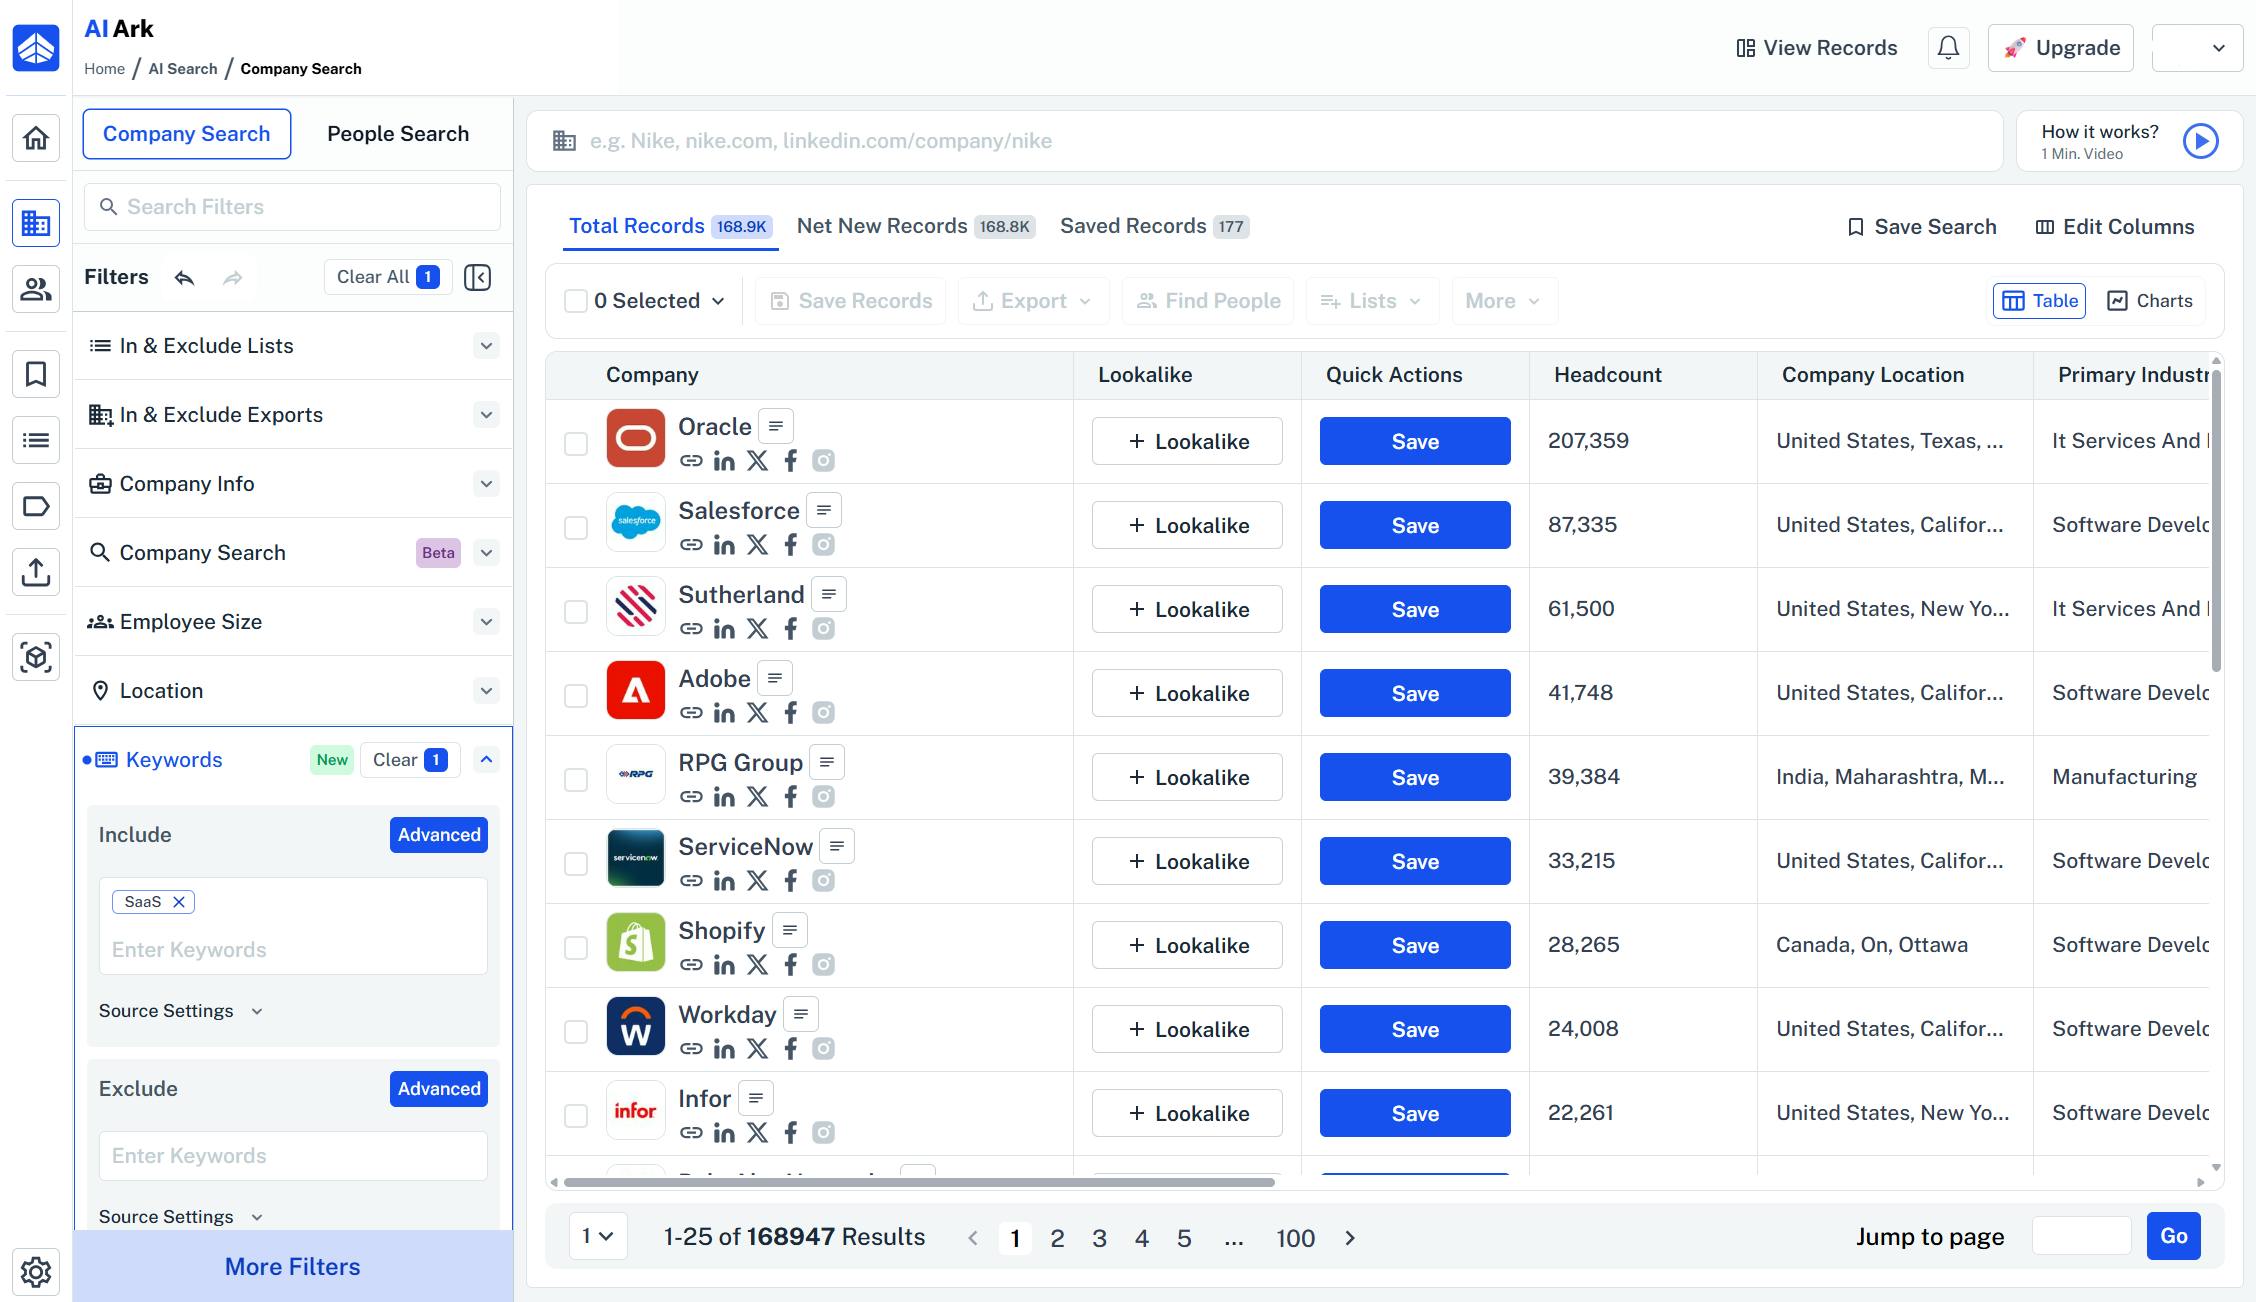The image size is (2256, 1302).
Task: Open Workday's Instagram icon
Action: pos(823,1049)
